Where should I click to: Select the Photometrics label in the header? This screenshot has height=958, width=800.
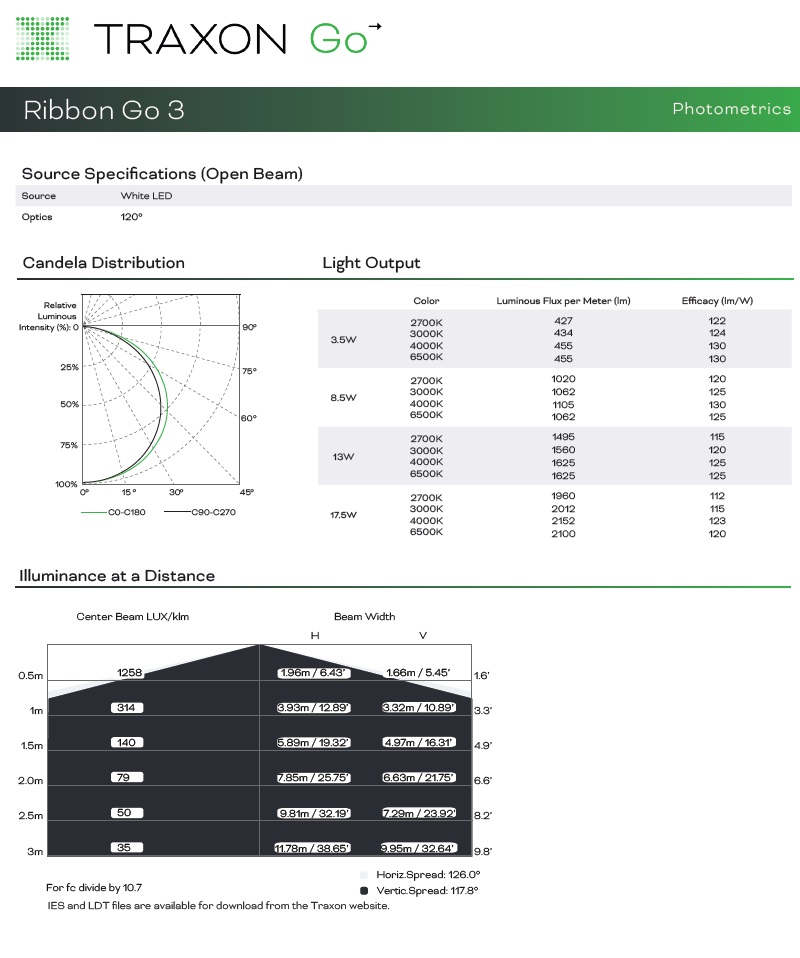(x=731, y=109)
